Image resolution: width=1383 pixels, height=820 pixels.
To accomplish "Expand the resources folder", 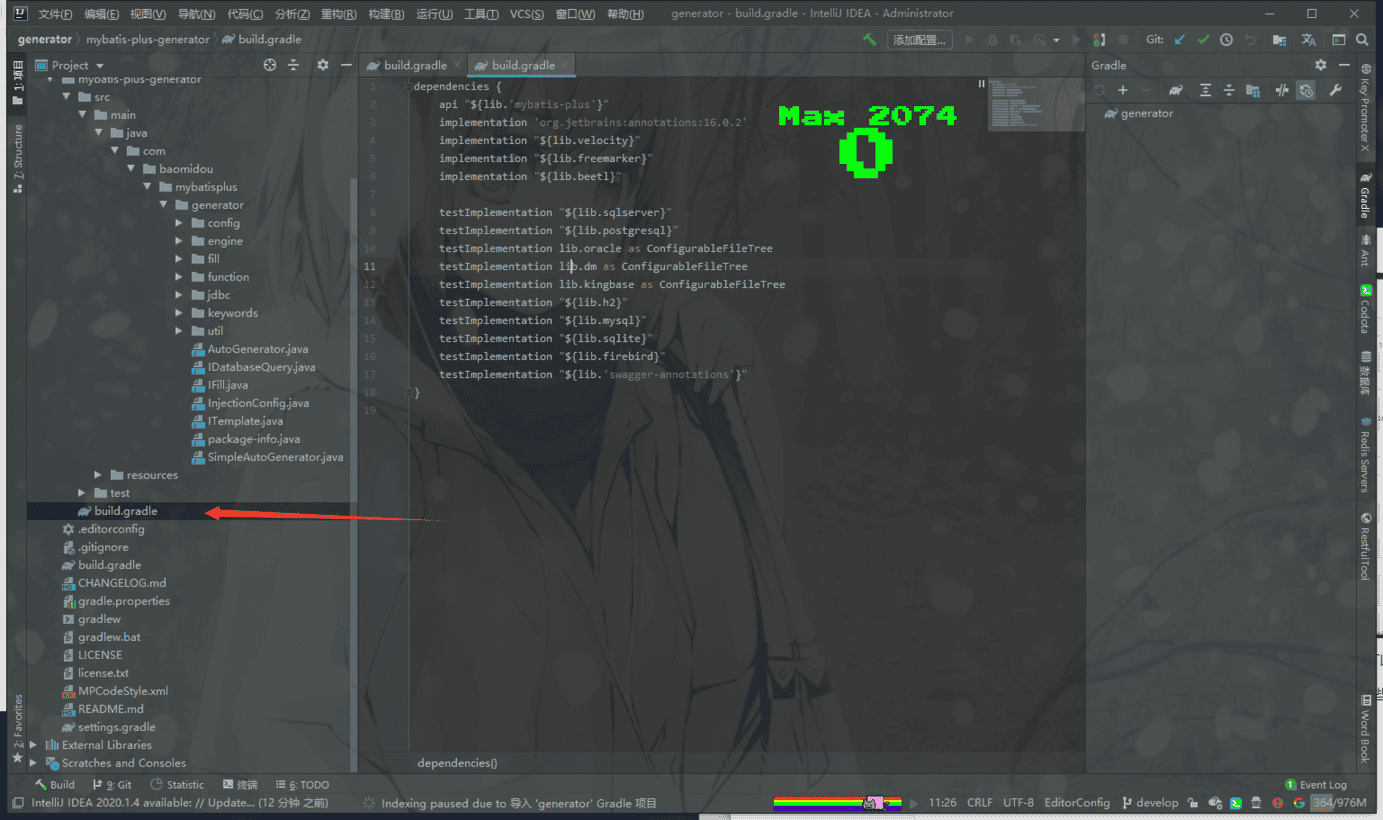I will coord(98,475).
